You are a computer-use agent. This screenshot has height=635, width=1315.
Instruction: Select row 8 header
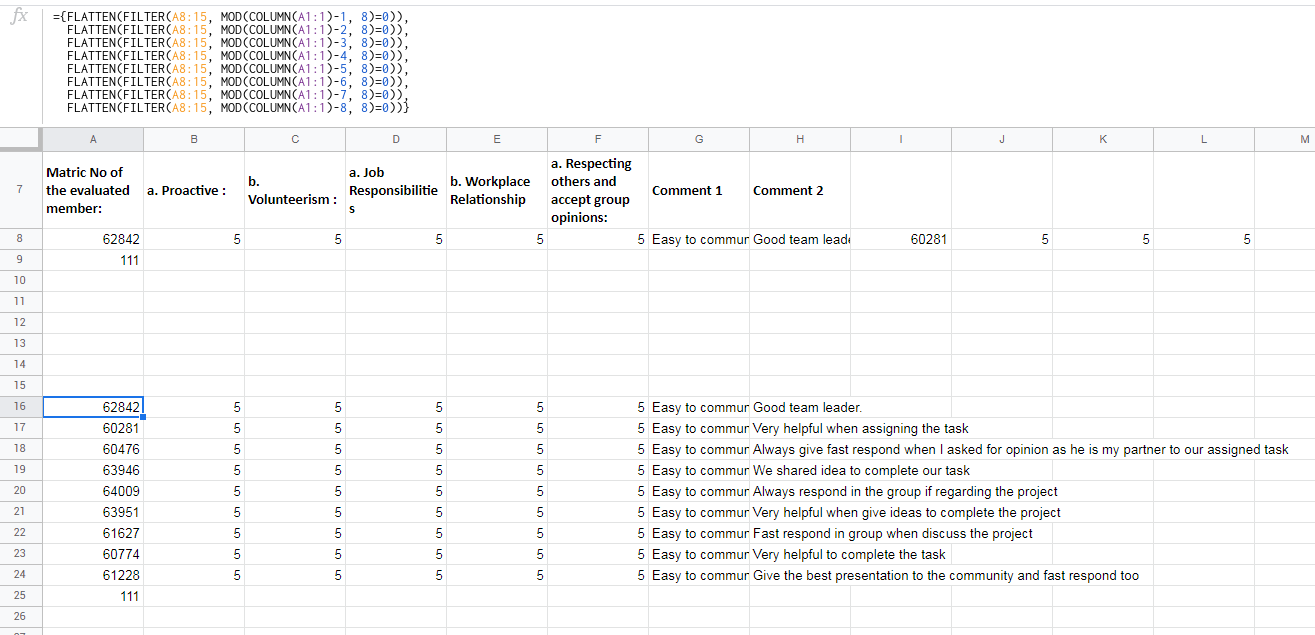[21, 239]
